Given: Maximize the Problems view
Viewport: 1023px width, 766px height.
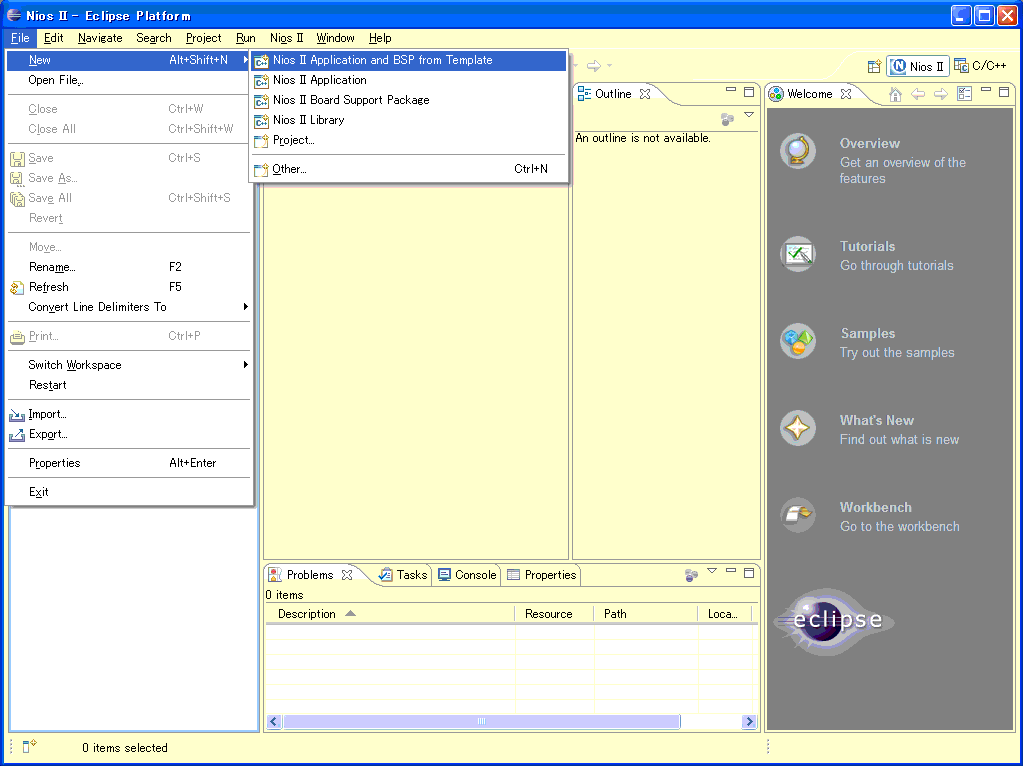Looking at the screenshot, I should (x=749, y=573).
